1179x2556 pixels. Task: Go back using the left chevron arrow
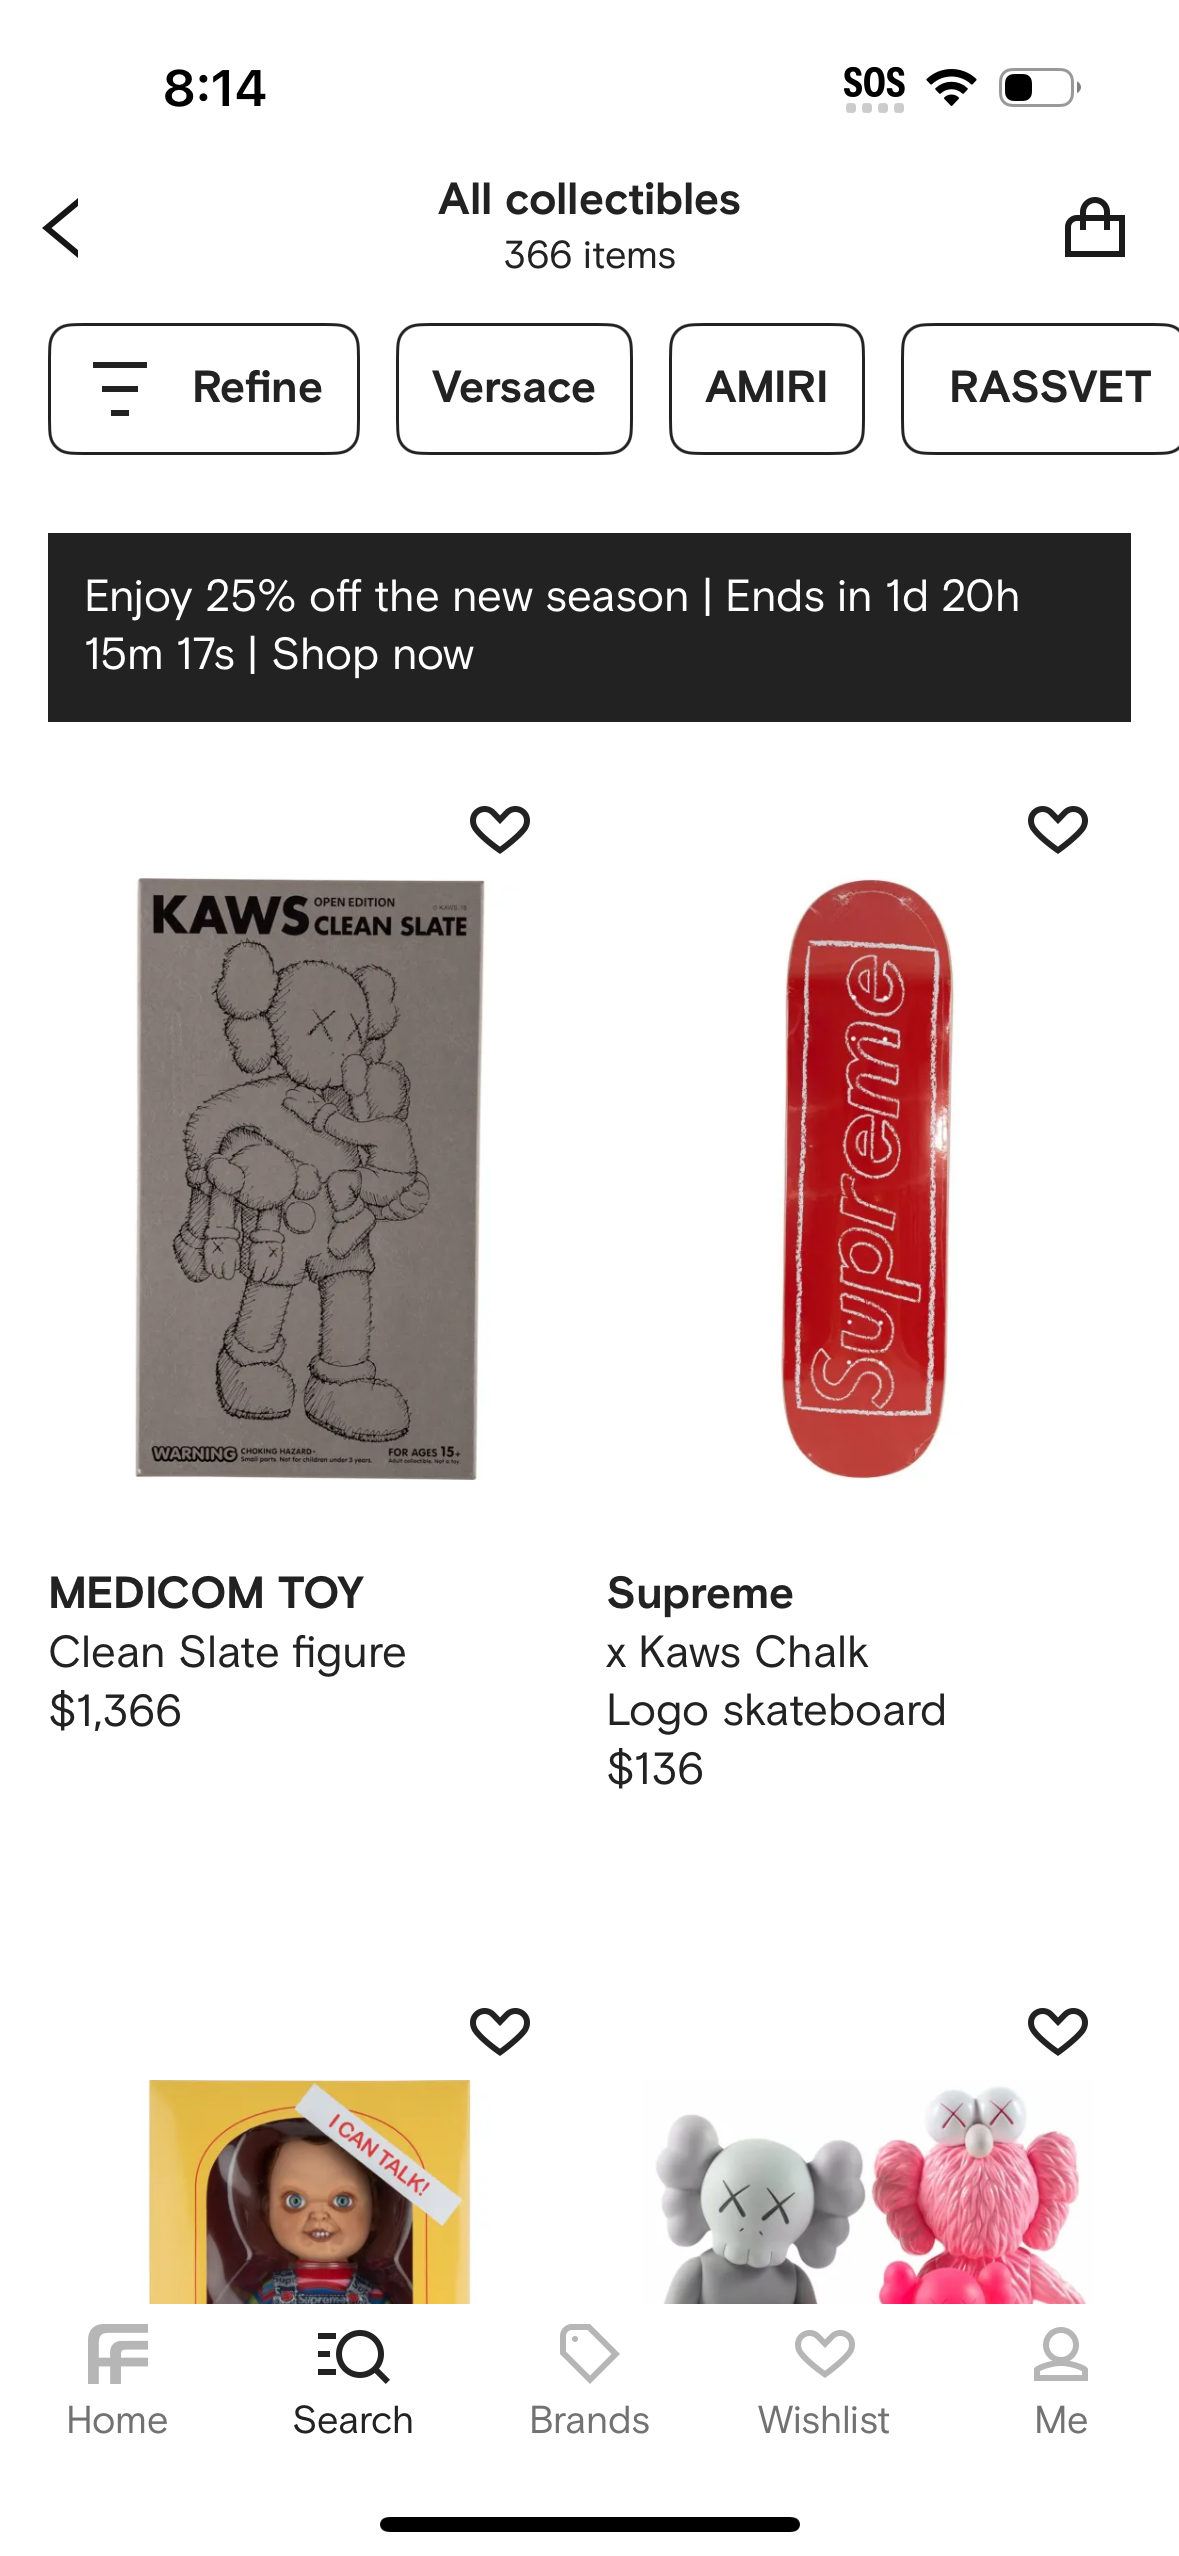(x=62, y=228)
